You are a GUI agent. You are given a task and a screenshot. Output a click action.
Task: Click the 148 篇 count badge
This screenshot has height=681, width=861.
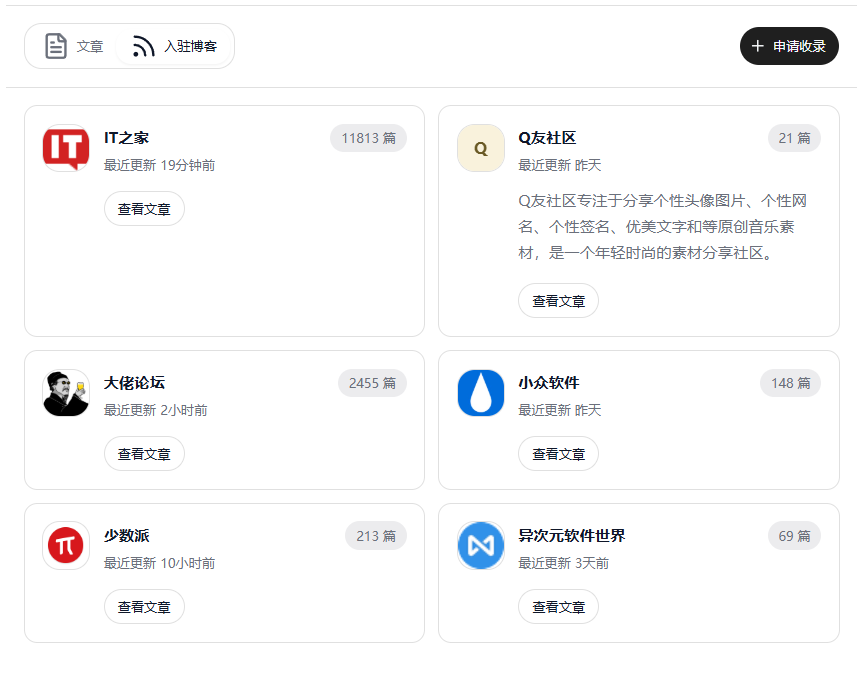790,383
